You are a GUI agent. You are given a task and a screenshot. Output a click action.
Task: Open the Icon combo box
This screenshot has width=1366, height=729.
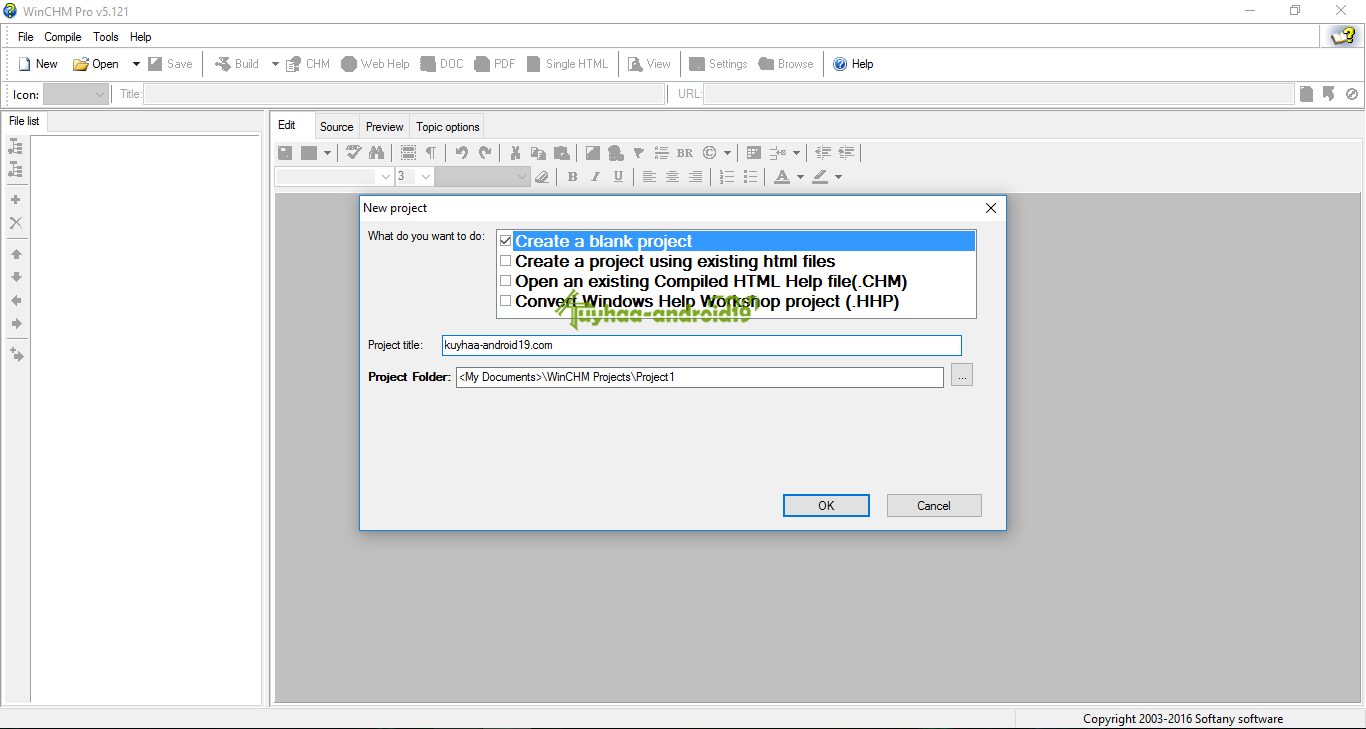76,94
